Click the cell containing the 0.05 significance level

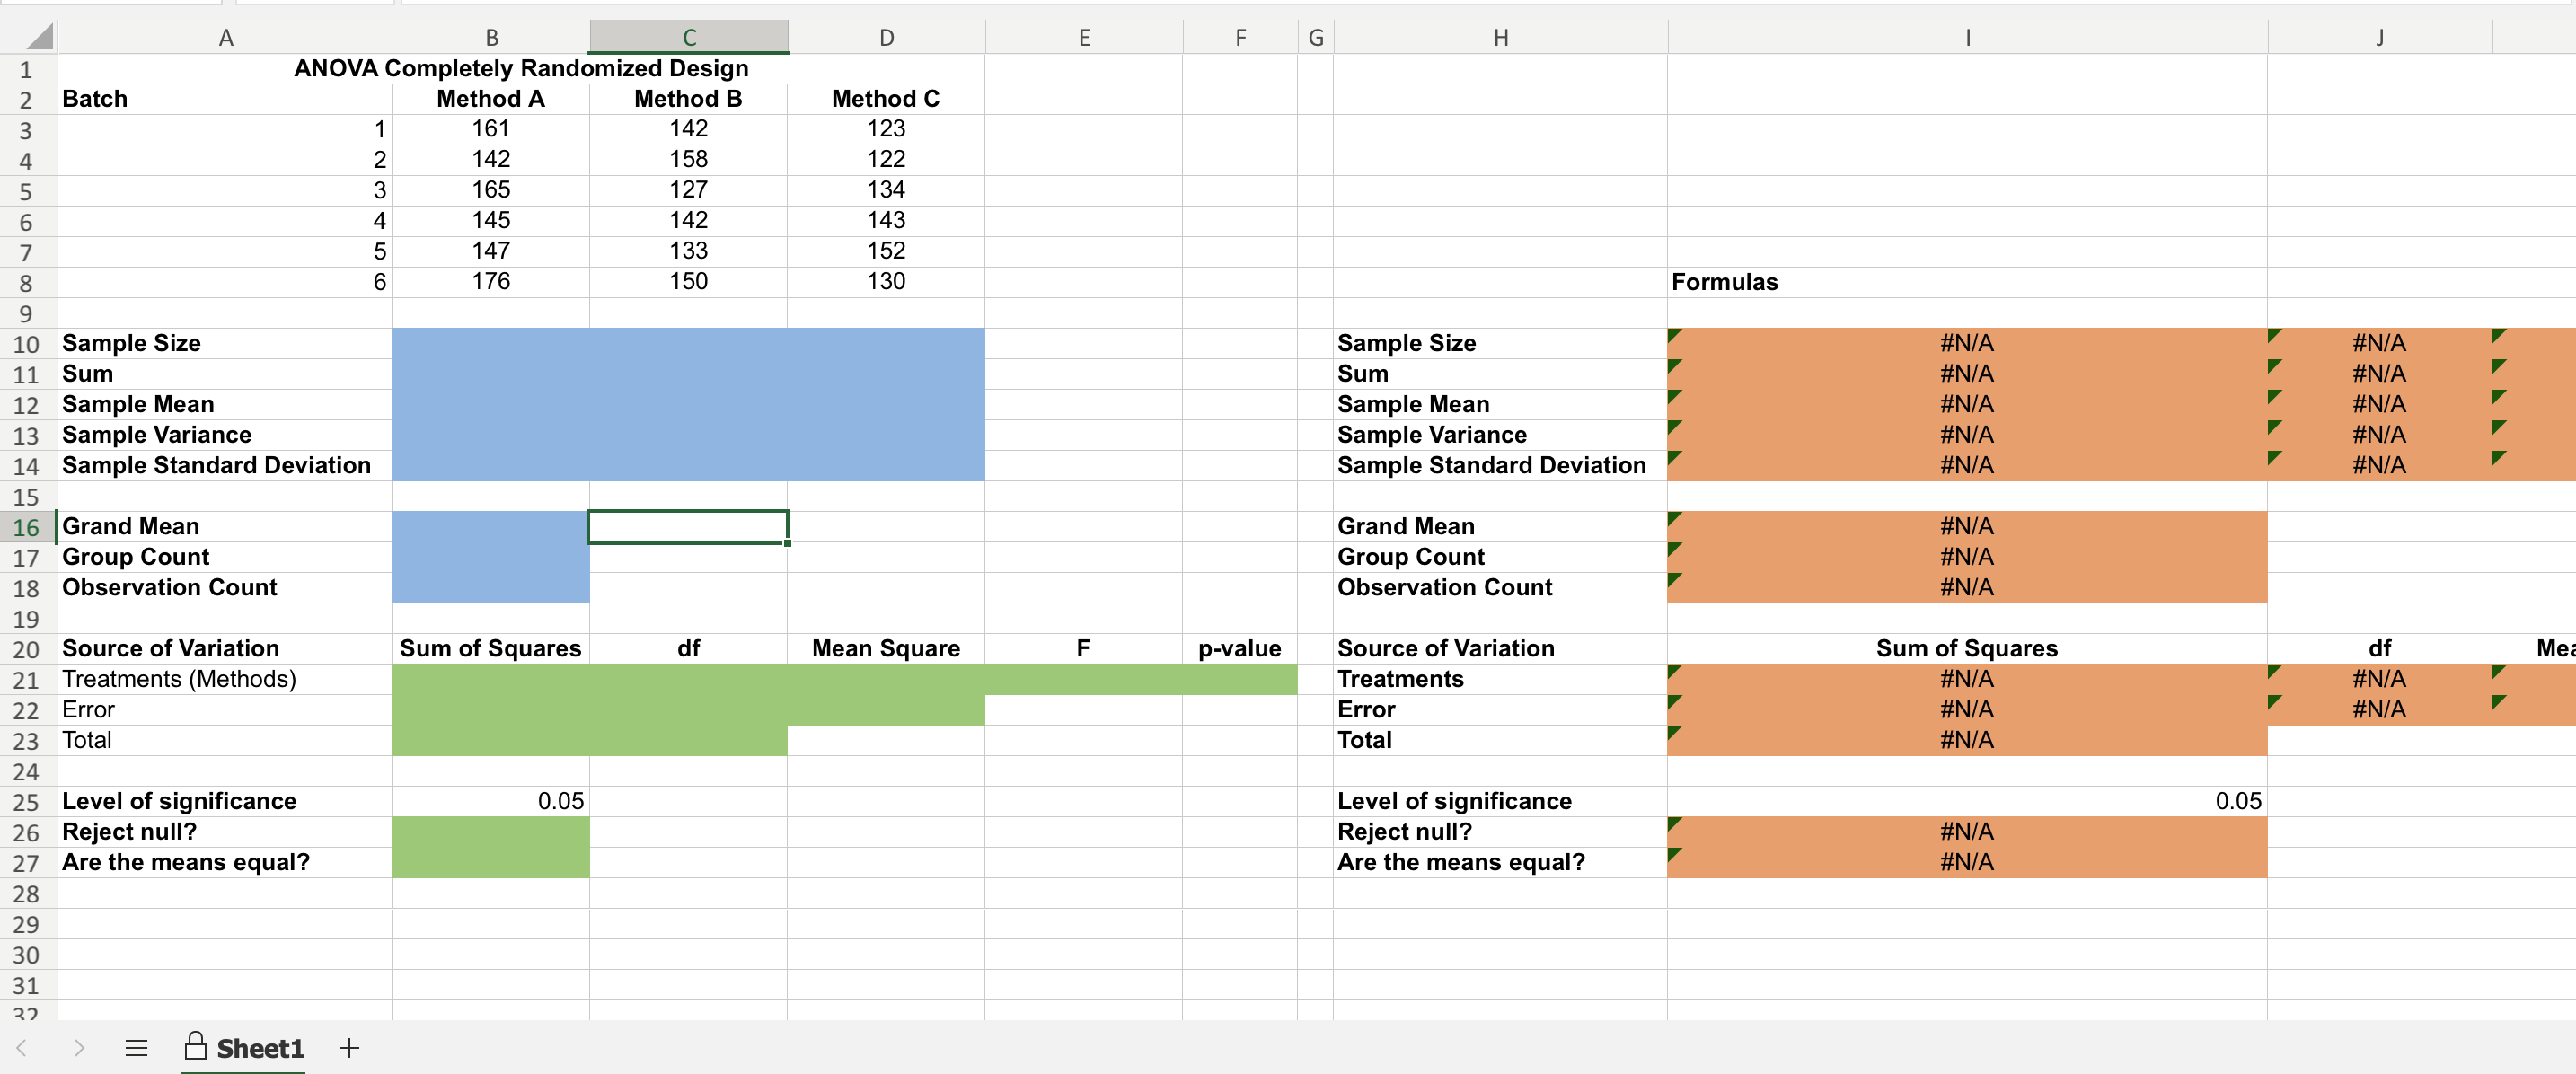point(490,800)
